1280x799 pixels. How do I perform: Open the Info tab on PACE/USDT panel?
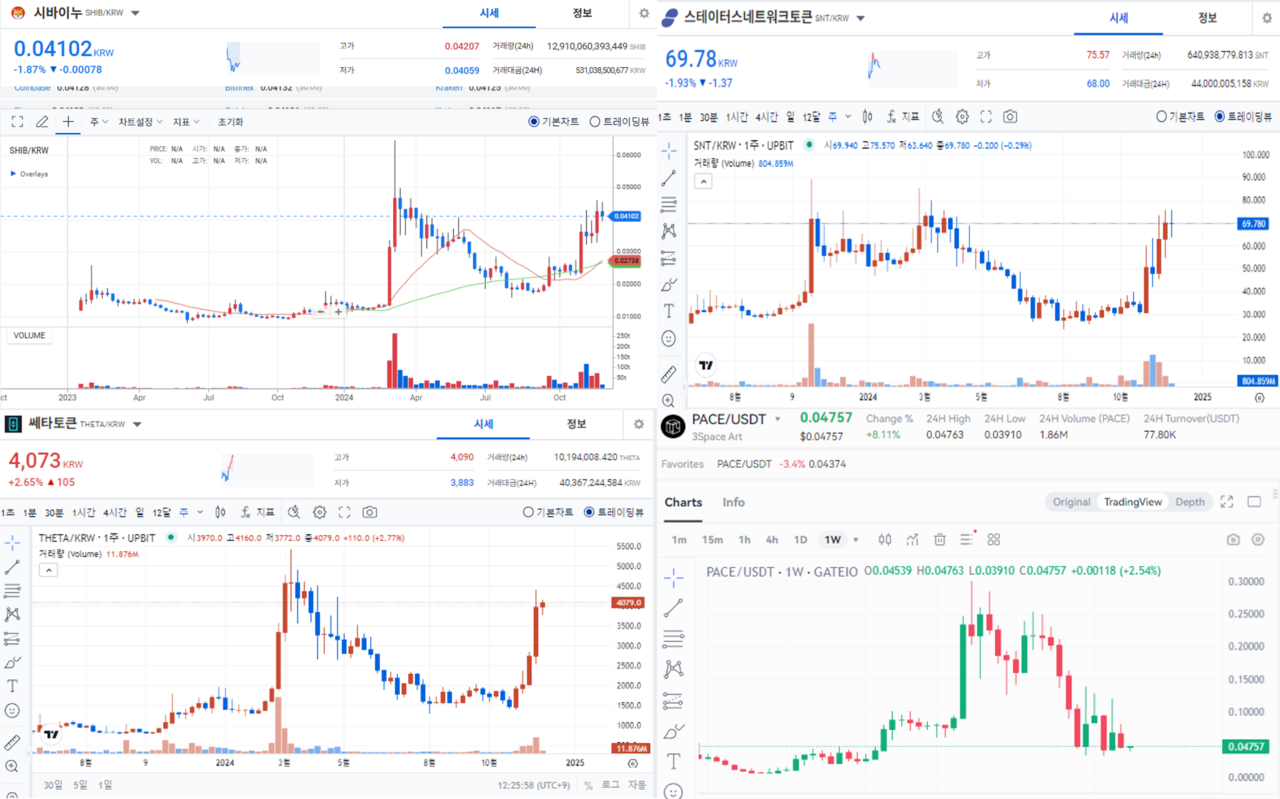(733, 502)
